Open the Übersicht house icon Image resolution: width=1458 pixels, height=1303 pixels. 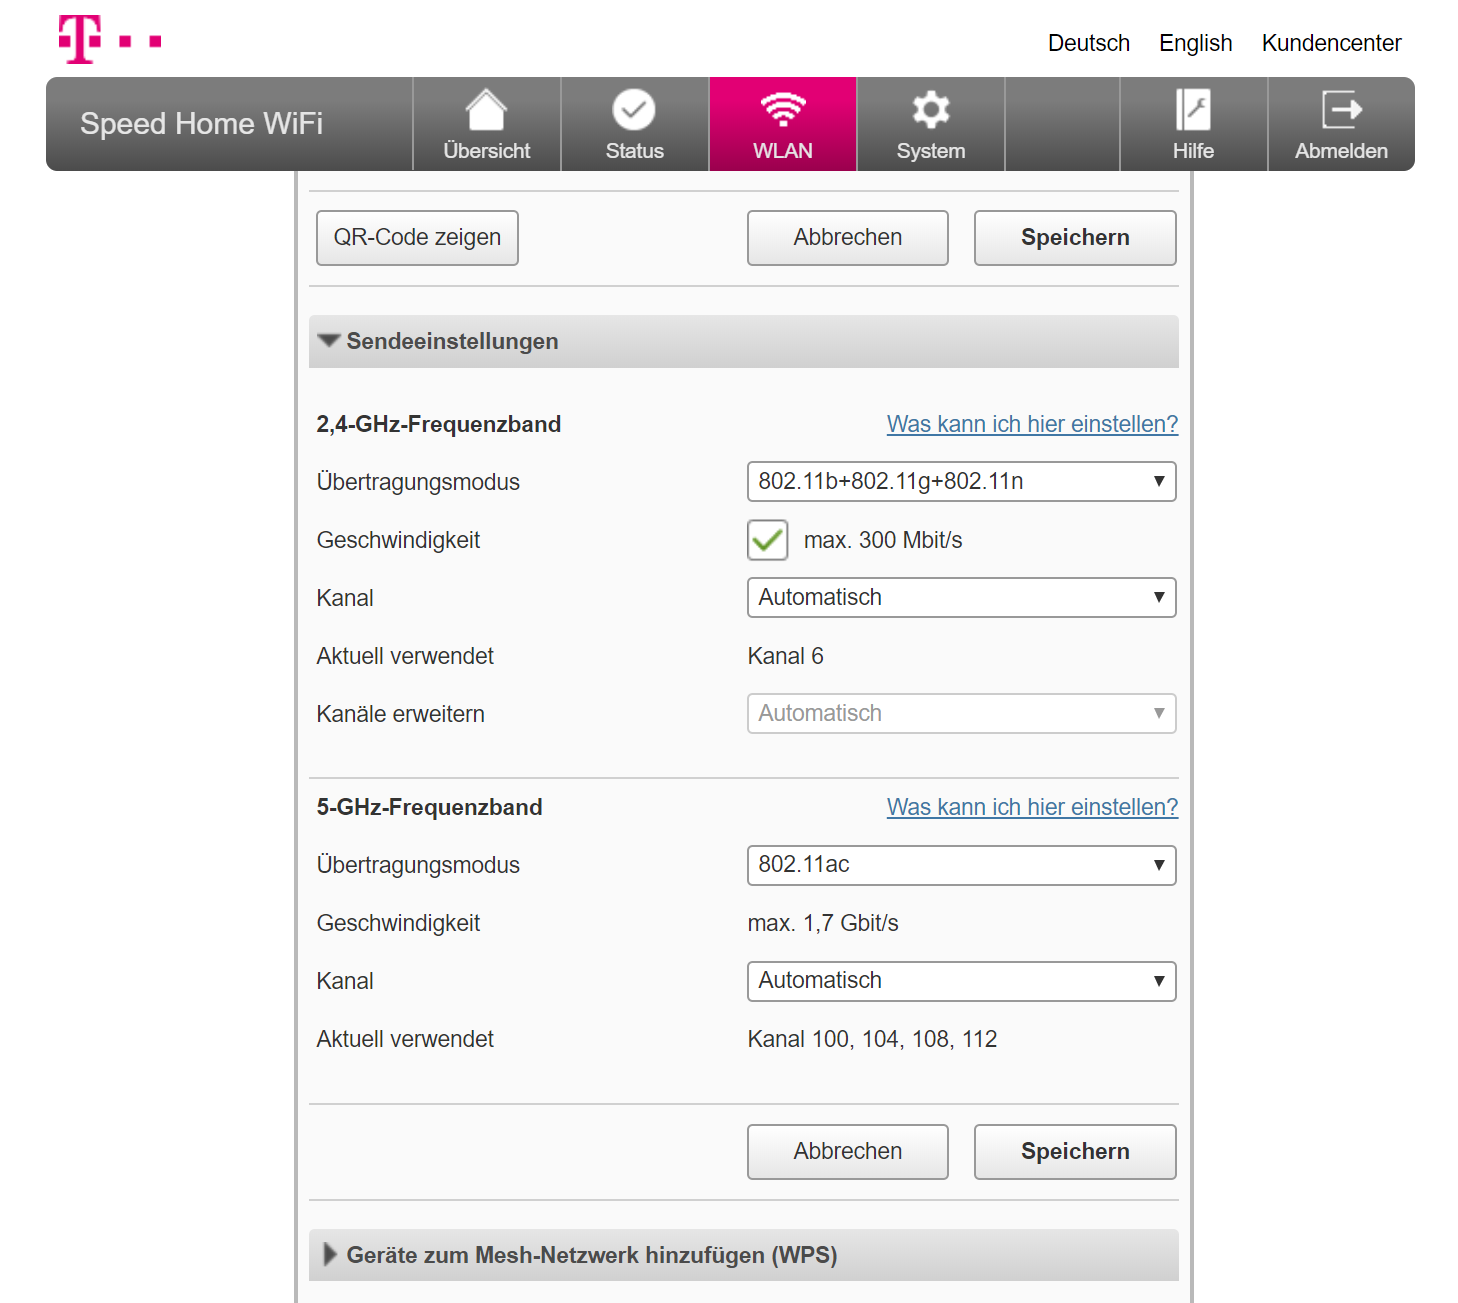(x=487, y=109)
